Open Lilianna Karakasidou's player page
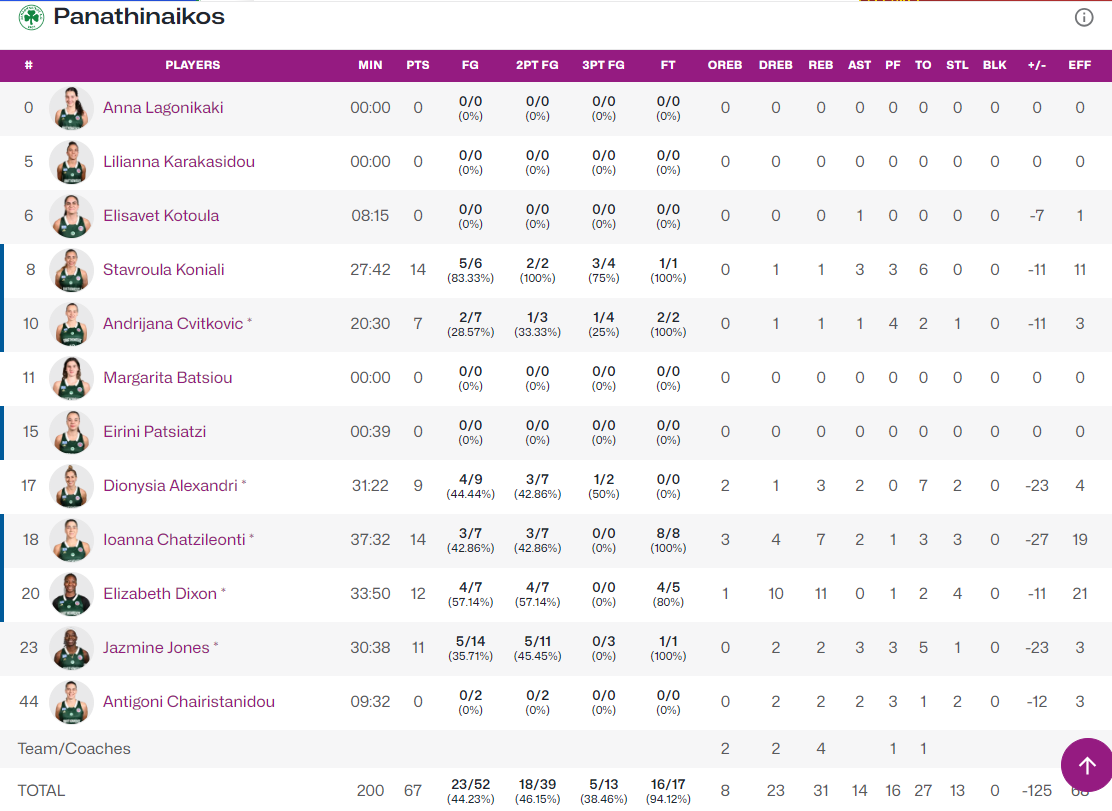Viewport: 1112px width, 811px height. coord(179,162)
